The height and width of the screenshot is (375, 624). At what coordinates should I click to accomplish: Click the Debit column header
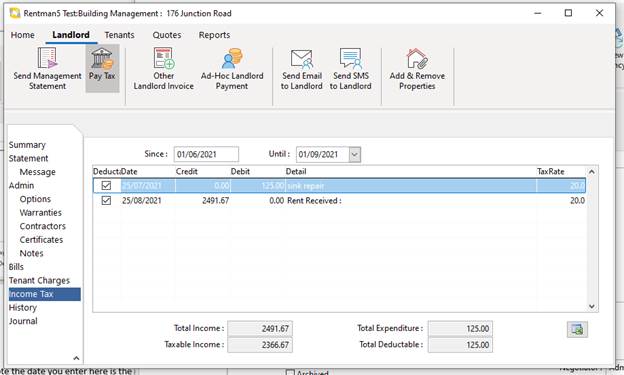(257, 172)
